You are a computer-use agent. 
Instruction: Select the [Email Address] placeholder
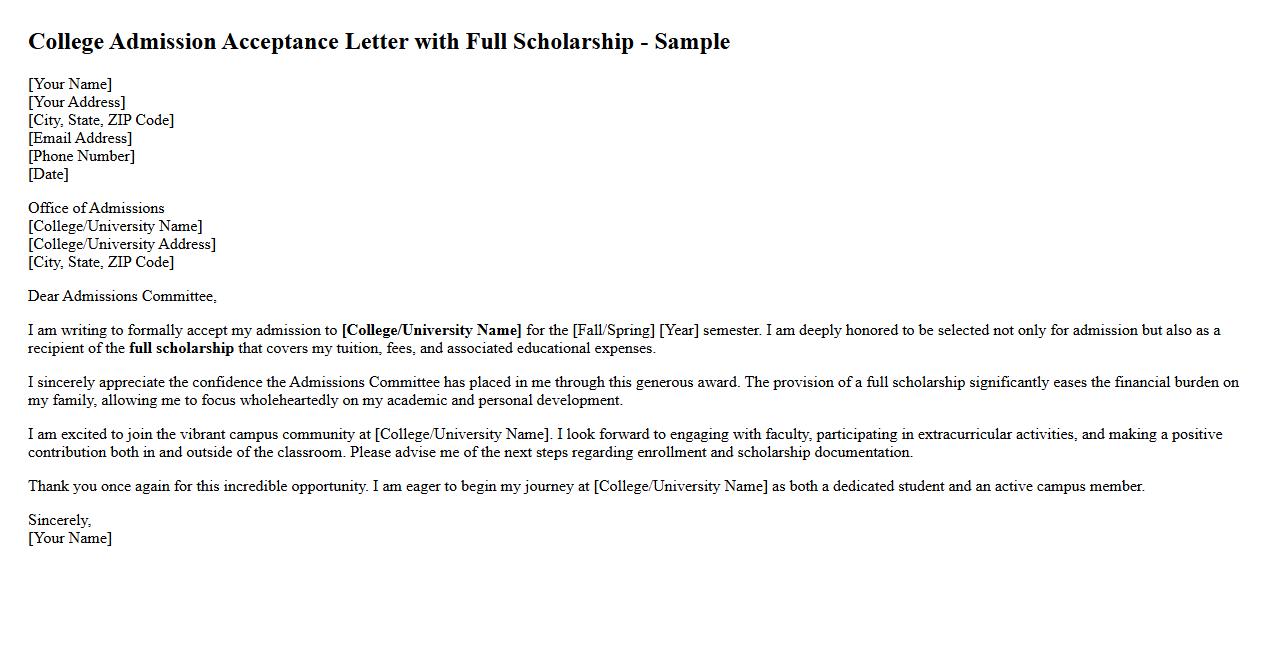point(80,138)
